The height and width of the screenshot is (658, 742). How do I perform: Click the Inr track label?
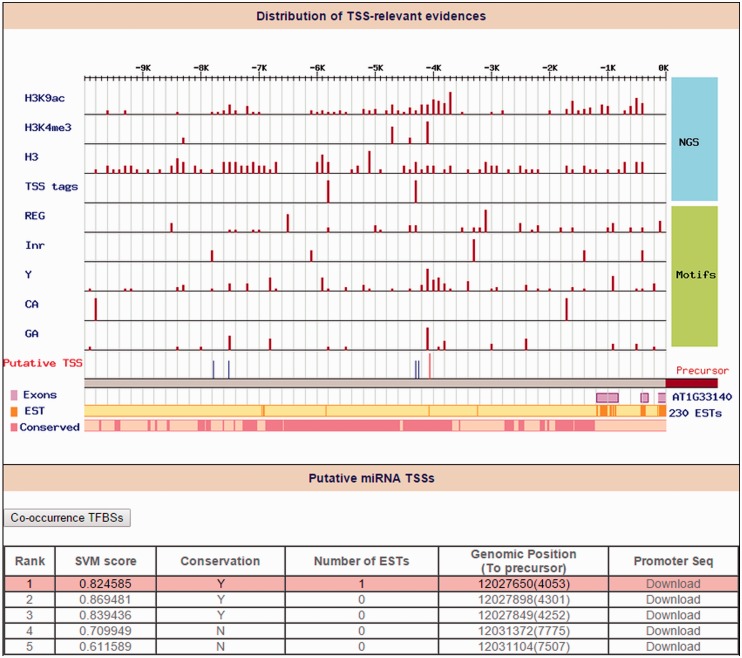35,246
